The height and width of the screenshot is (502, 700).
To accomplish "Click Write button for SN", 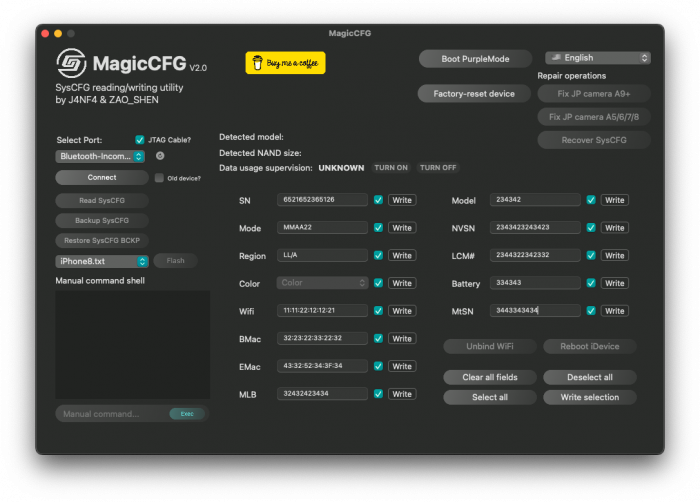I will [x=402, y=200].
